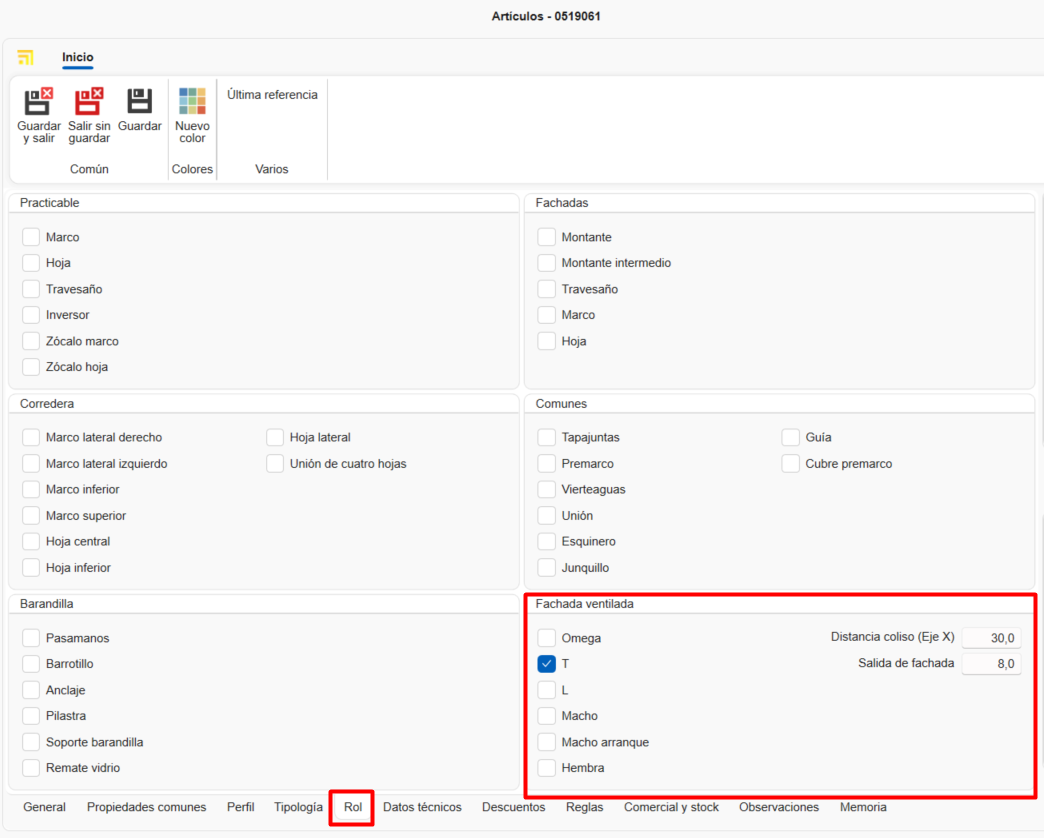The width and height of the screenshot is (1044, 838).
Task: Open the Tipología tab
Action: pyautogui.click(x=298, y=807)
